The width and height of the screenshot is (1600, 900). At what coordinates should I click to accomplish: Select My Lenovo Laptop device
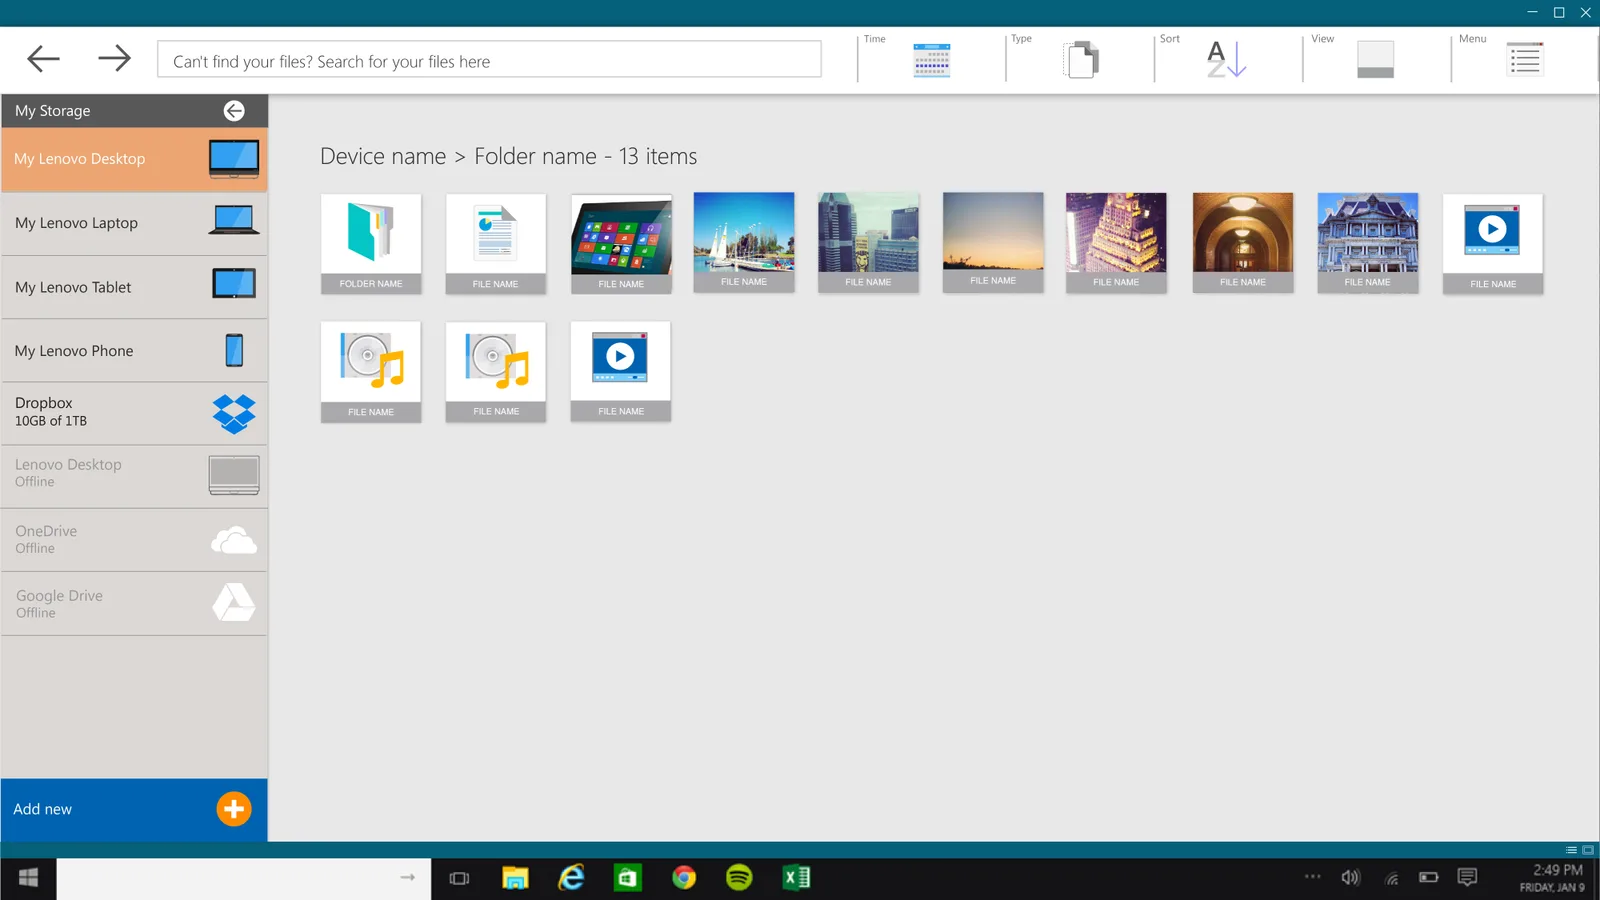coord(134,223)
